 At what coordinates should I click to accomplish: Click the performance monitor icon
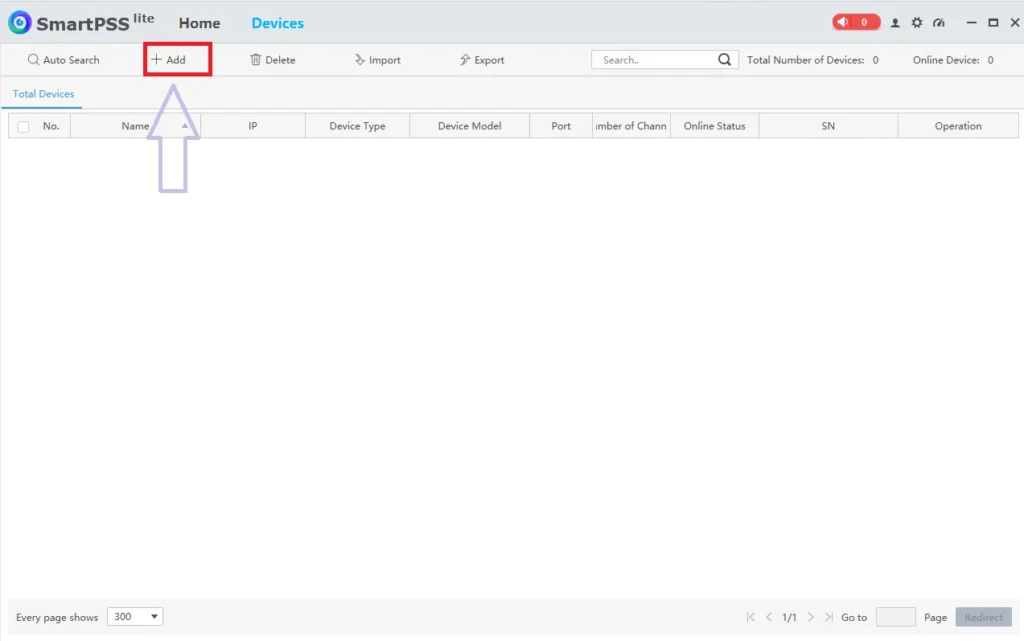(x=938, y=21)
